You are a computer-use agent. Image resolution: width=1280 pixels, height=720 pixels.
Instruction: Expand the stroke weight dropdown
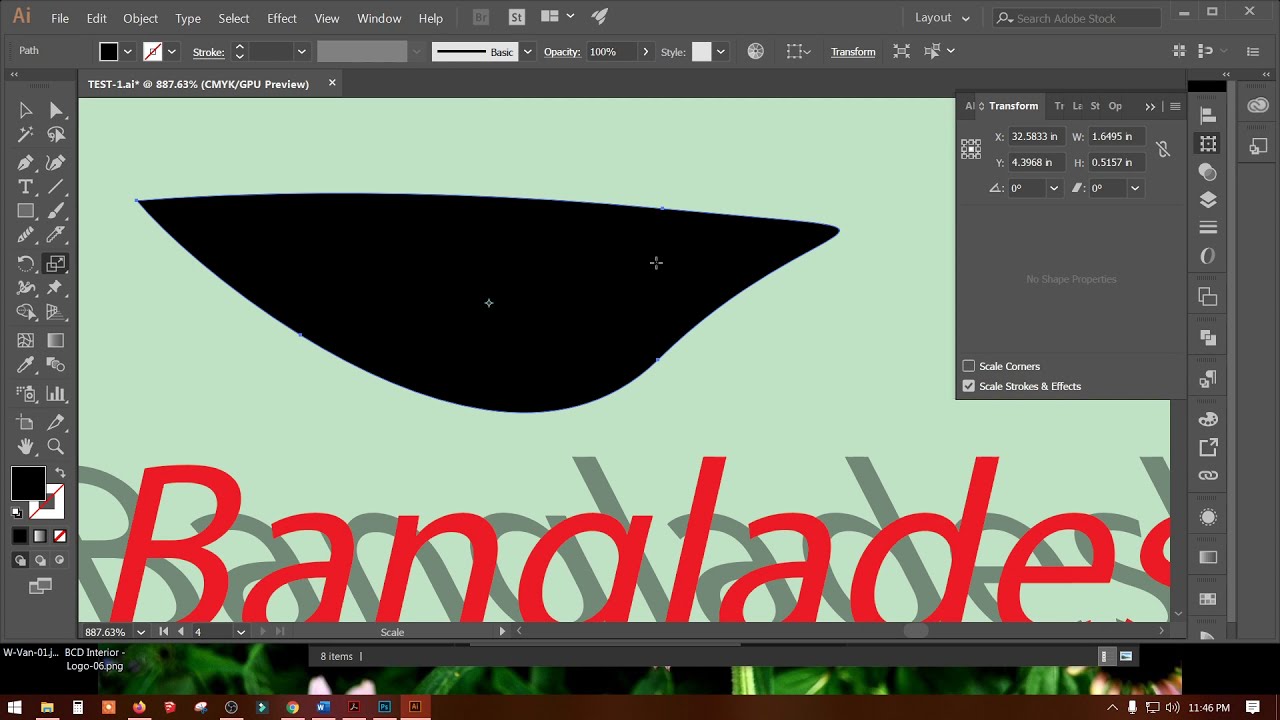(300, 51)
